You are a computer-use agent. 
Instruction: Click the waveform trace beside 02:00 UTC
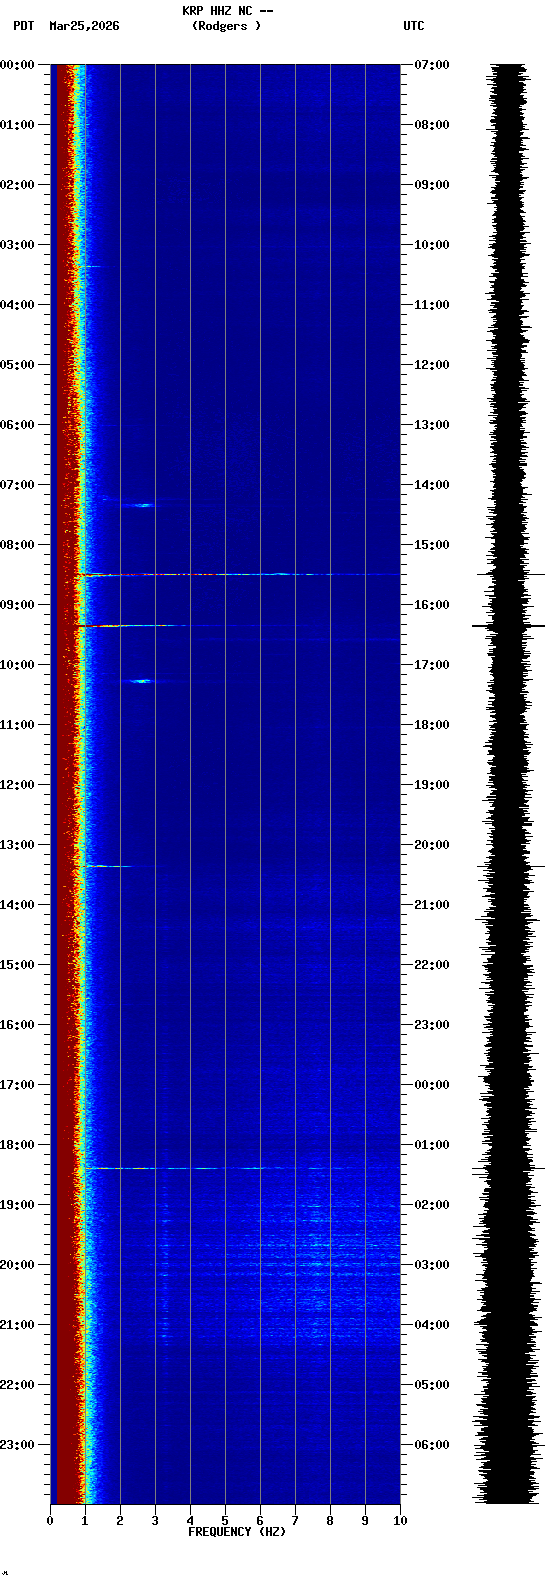509,1205
